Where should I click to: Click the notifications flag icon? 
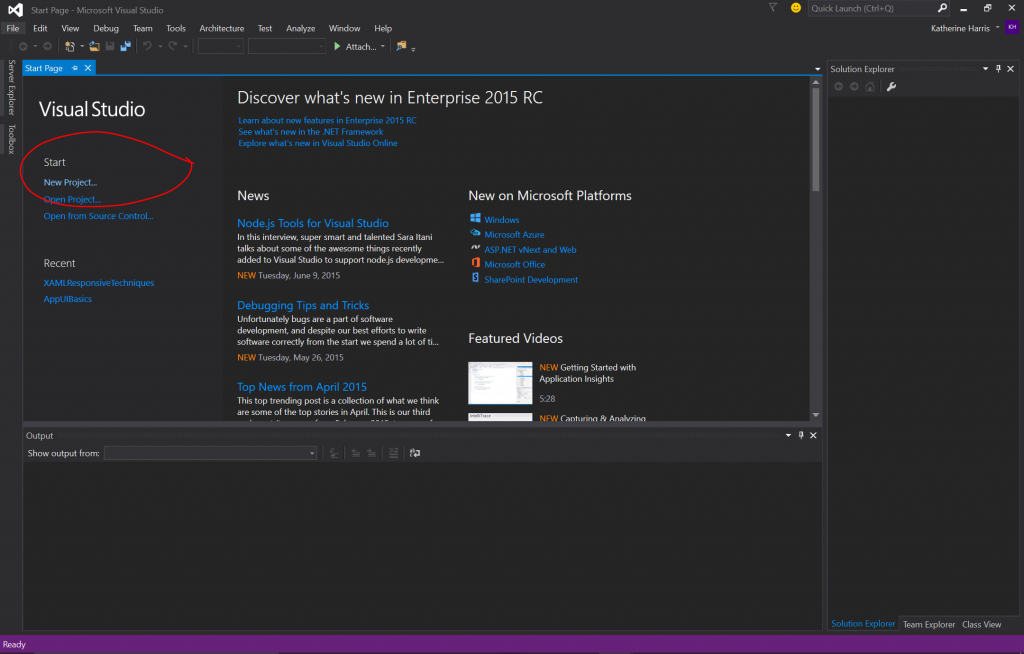pos(773,8)
